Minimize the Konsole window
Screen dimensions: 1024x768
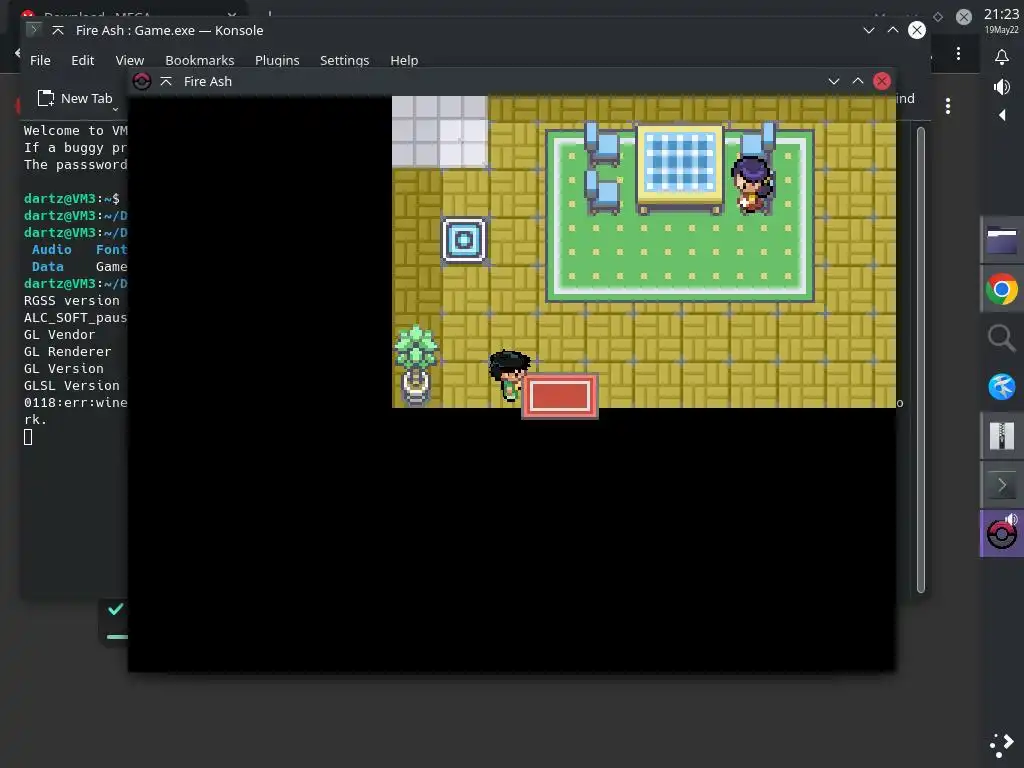coord(869,30)
